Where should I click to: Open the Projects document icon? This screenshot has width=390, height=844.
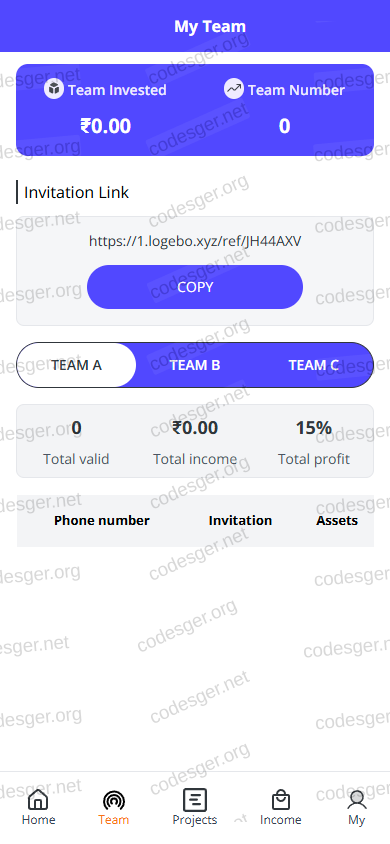click(195, 800)
